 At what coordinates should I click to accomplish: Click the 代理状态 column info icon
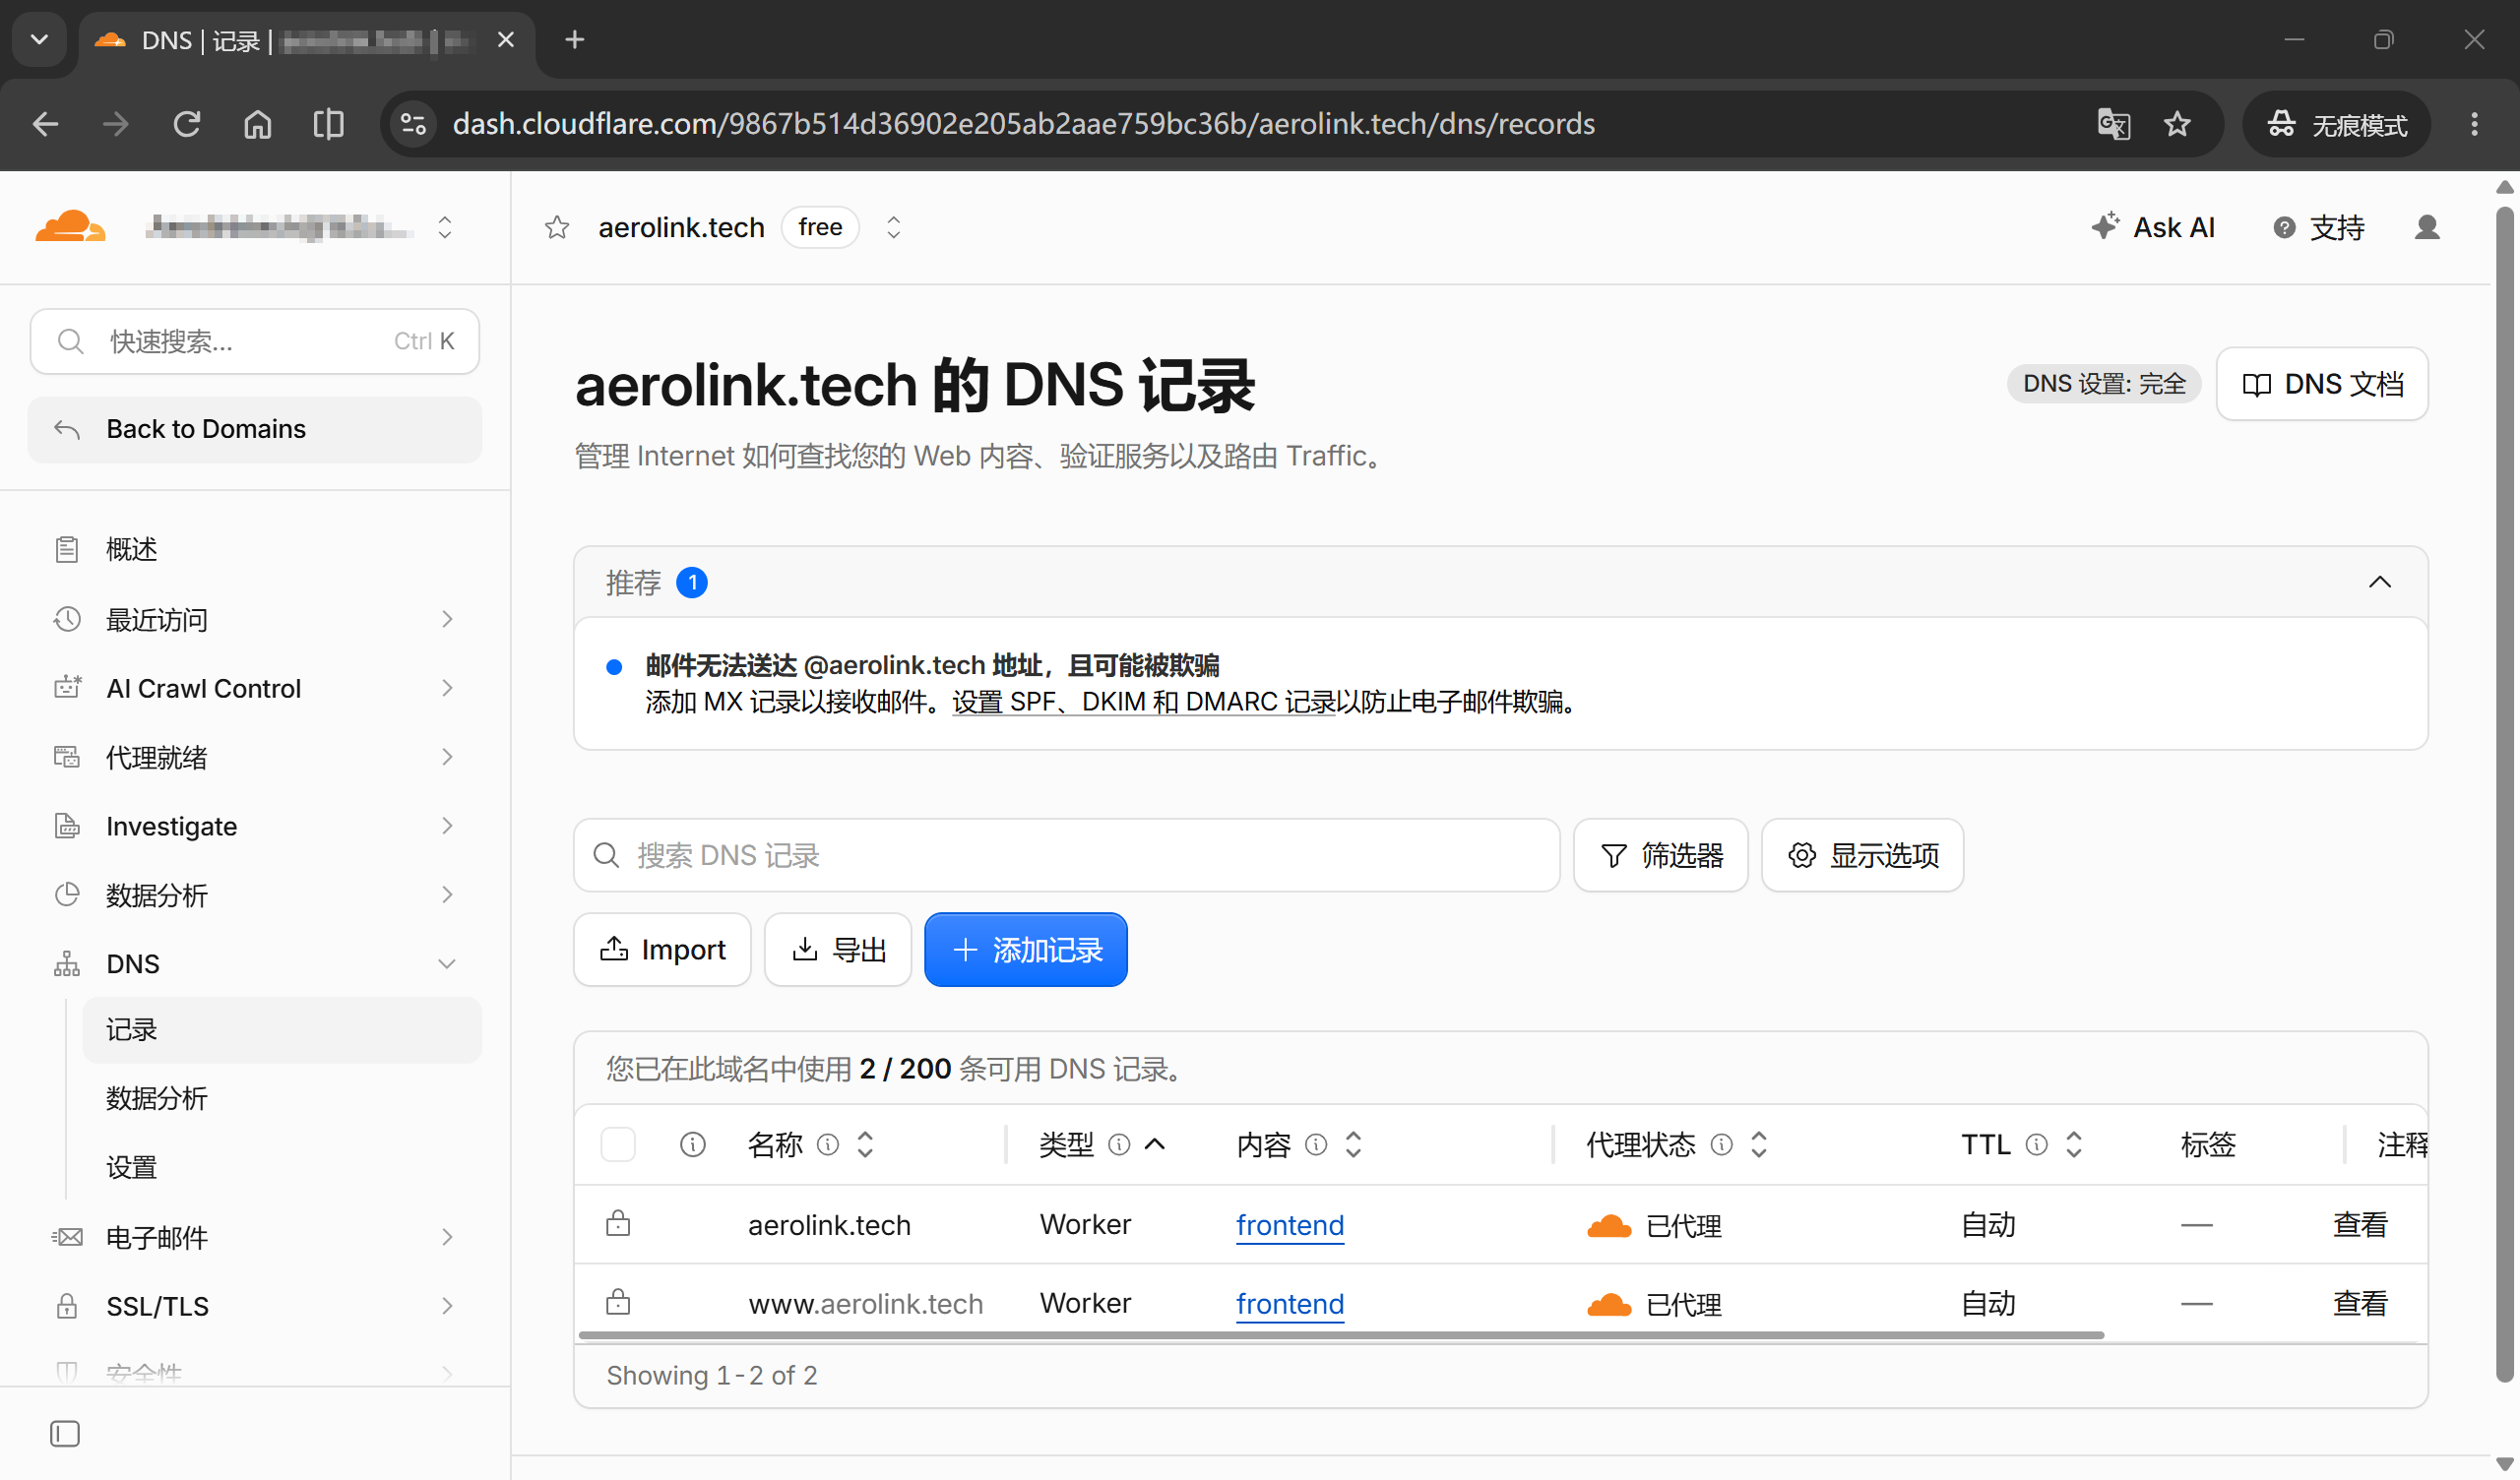click(x=1721, y=1144)
